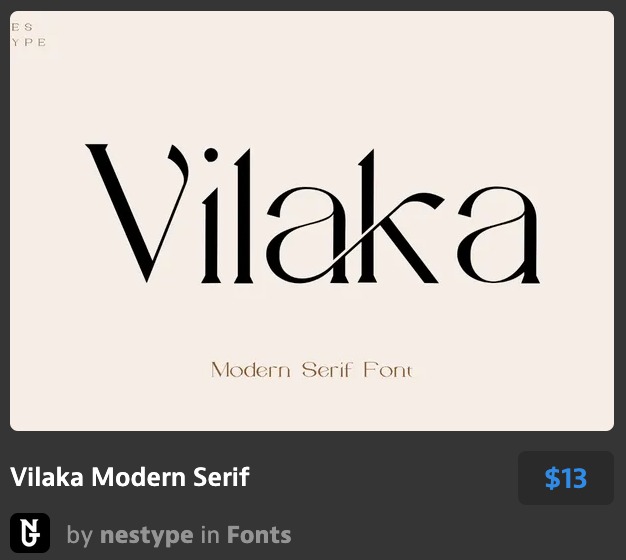The width and height of the screenshot is (626, 560).
Task: Click the word Font in preview subtitle
Action: 387,371
